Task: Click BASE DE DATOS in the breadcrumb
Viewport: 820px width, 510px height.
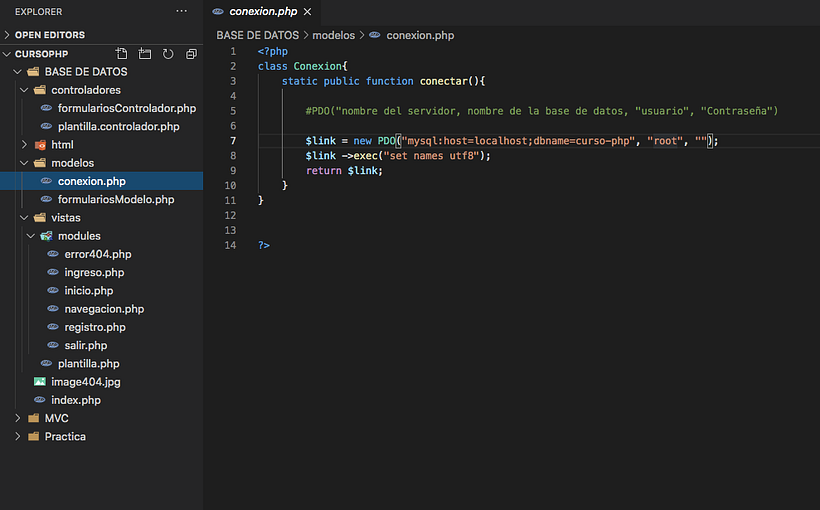Action: click(257, 35)
